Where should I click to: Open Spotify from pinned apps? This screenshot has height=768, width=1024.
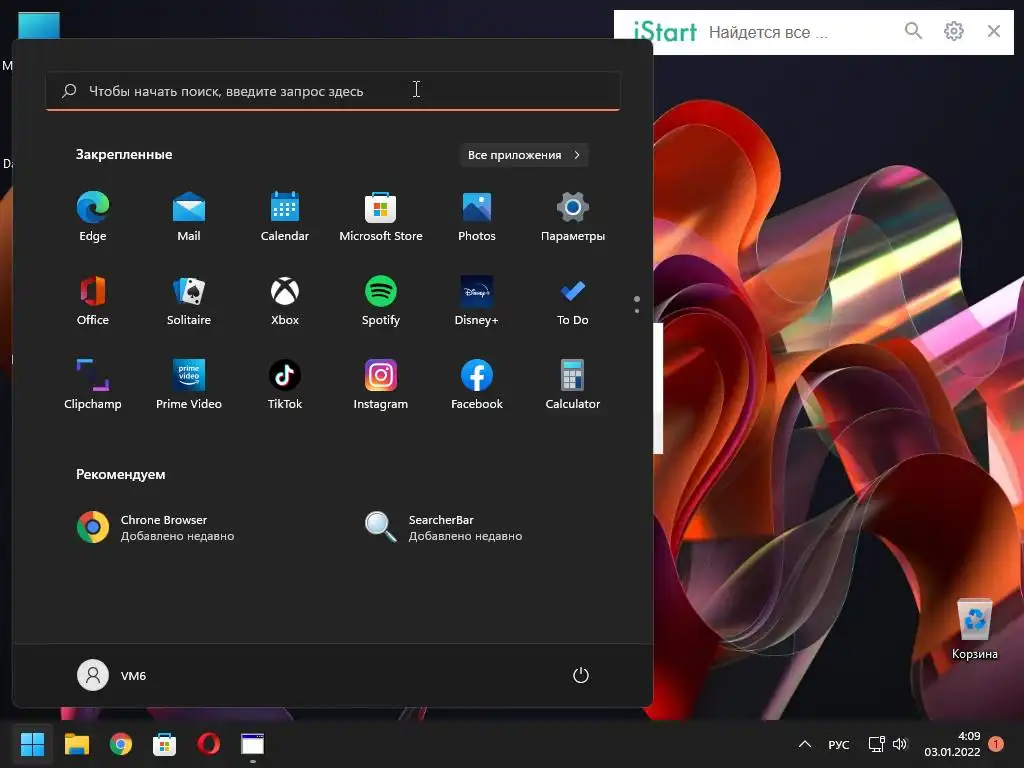(381, 300)
